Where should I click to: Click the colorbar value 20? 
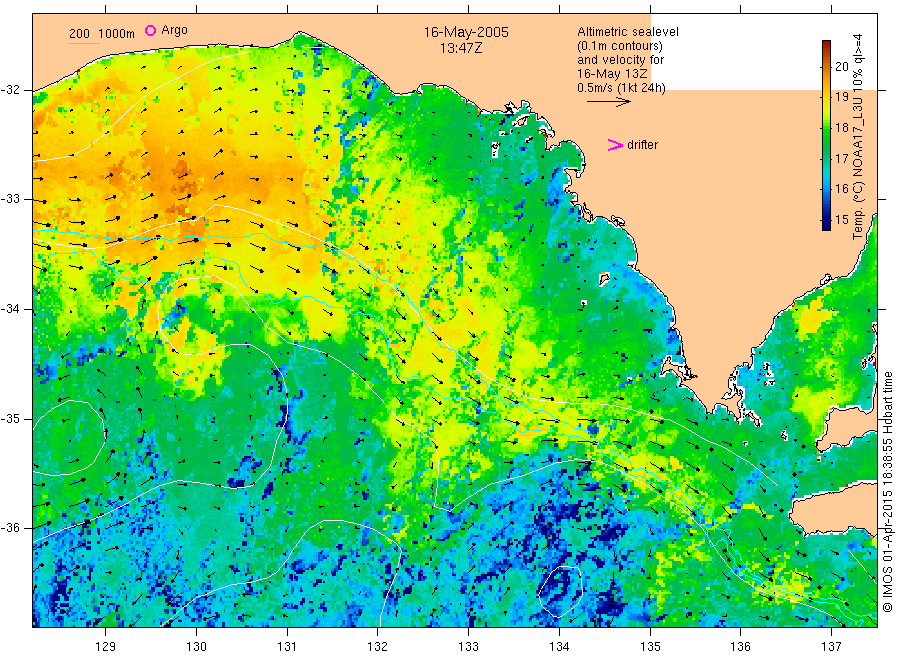click(x=841, y=67)
